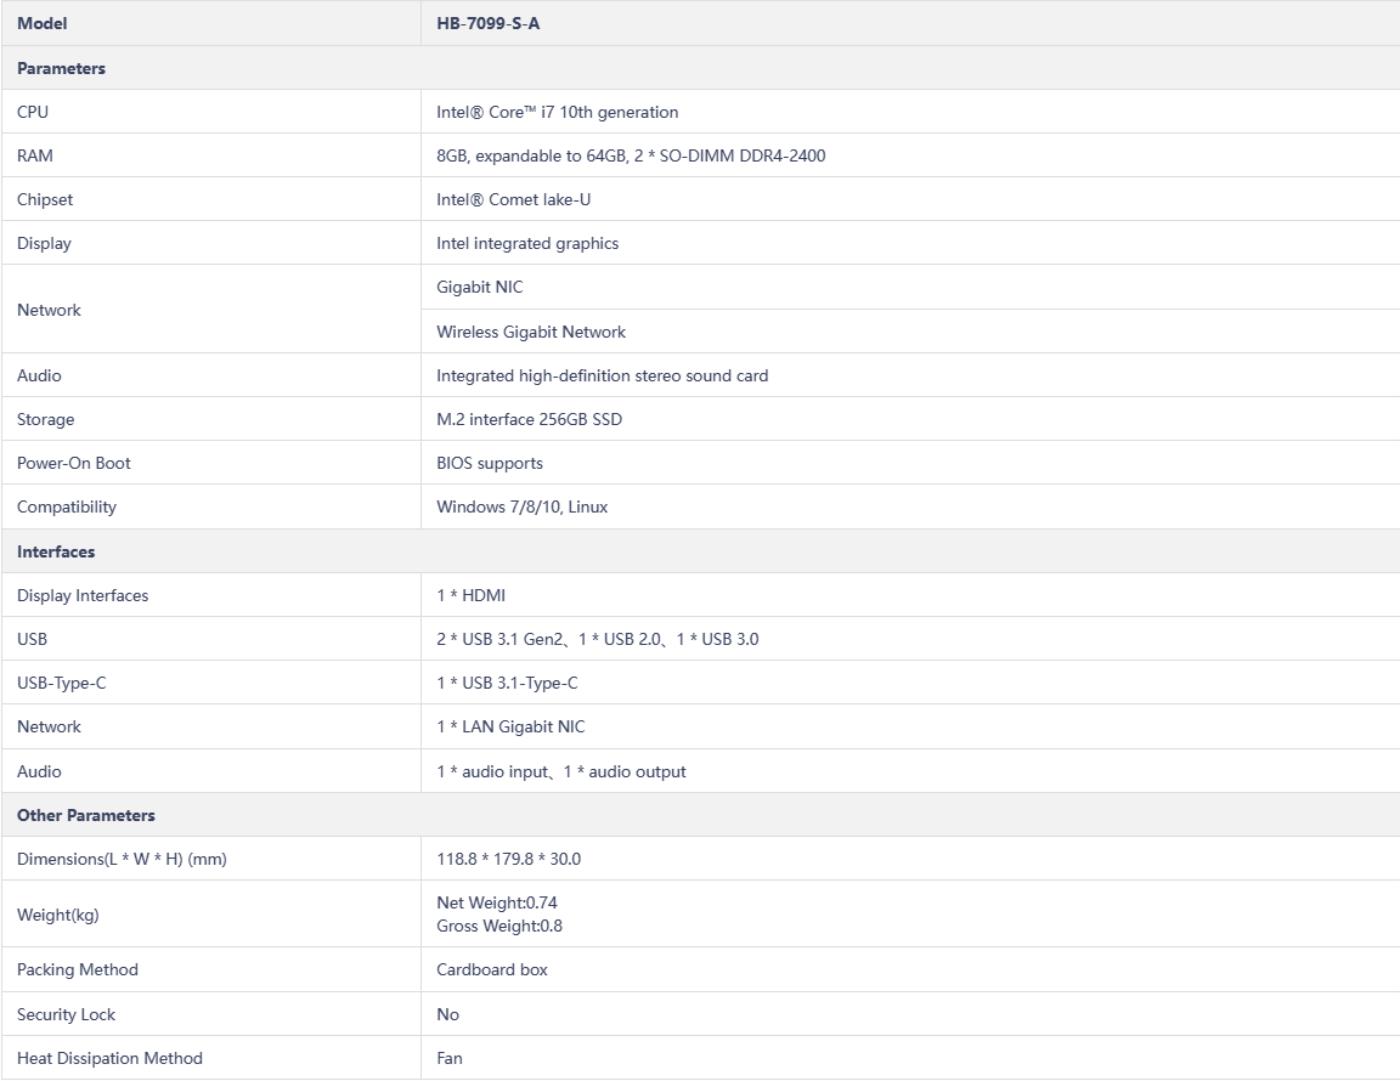Select Intel Core i7 10th generation text
This screenshot has height=1081, width=1400.
point(557,112)
